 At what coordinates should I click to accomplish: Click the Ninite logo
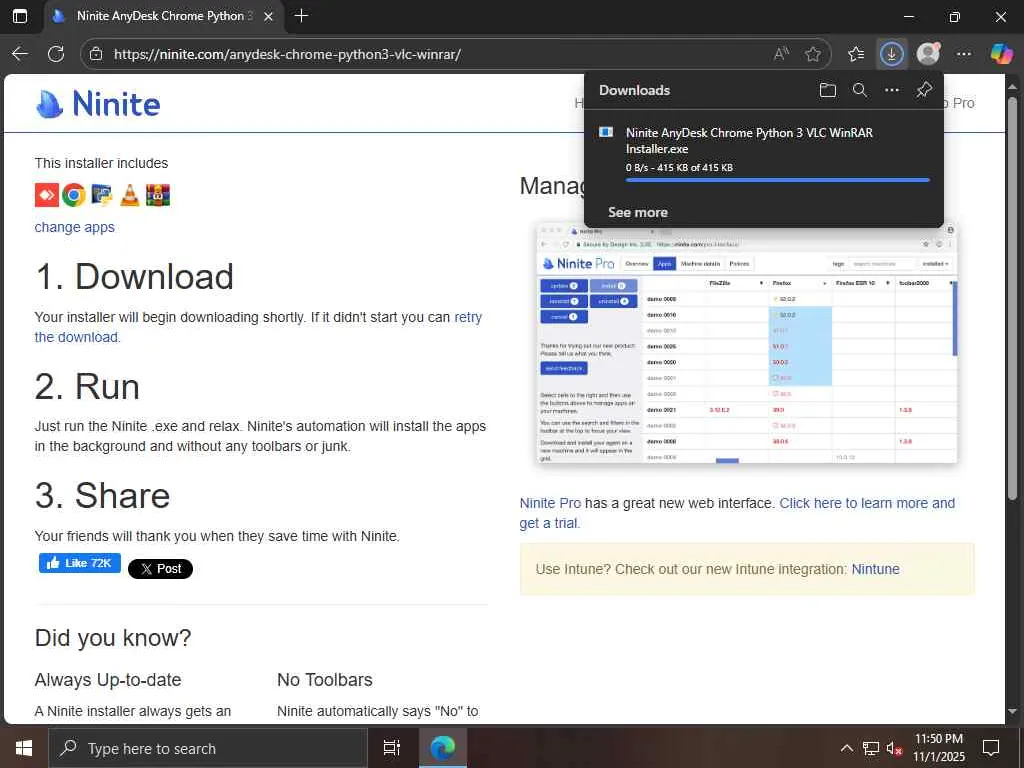tap(98, 104)
